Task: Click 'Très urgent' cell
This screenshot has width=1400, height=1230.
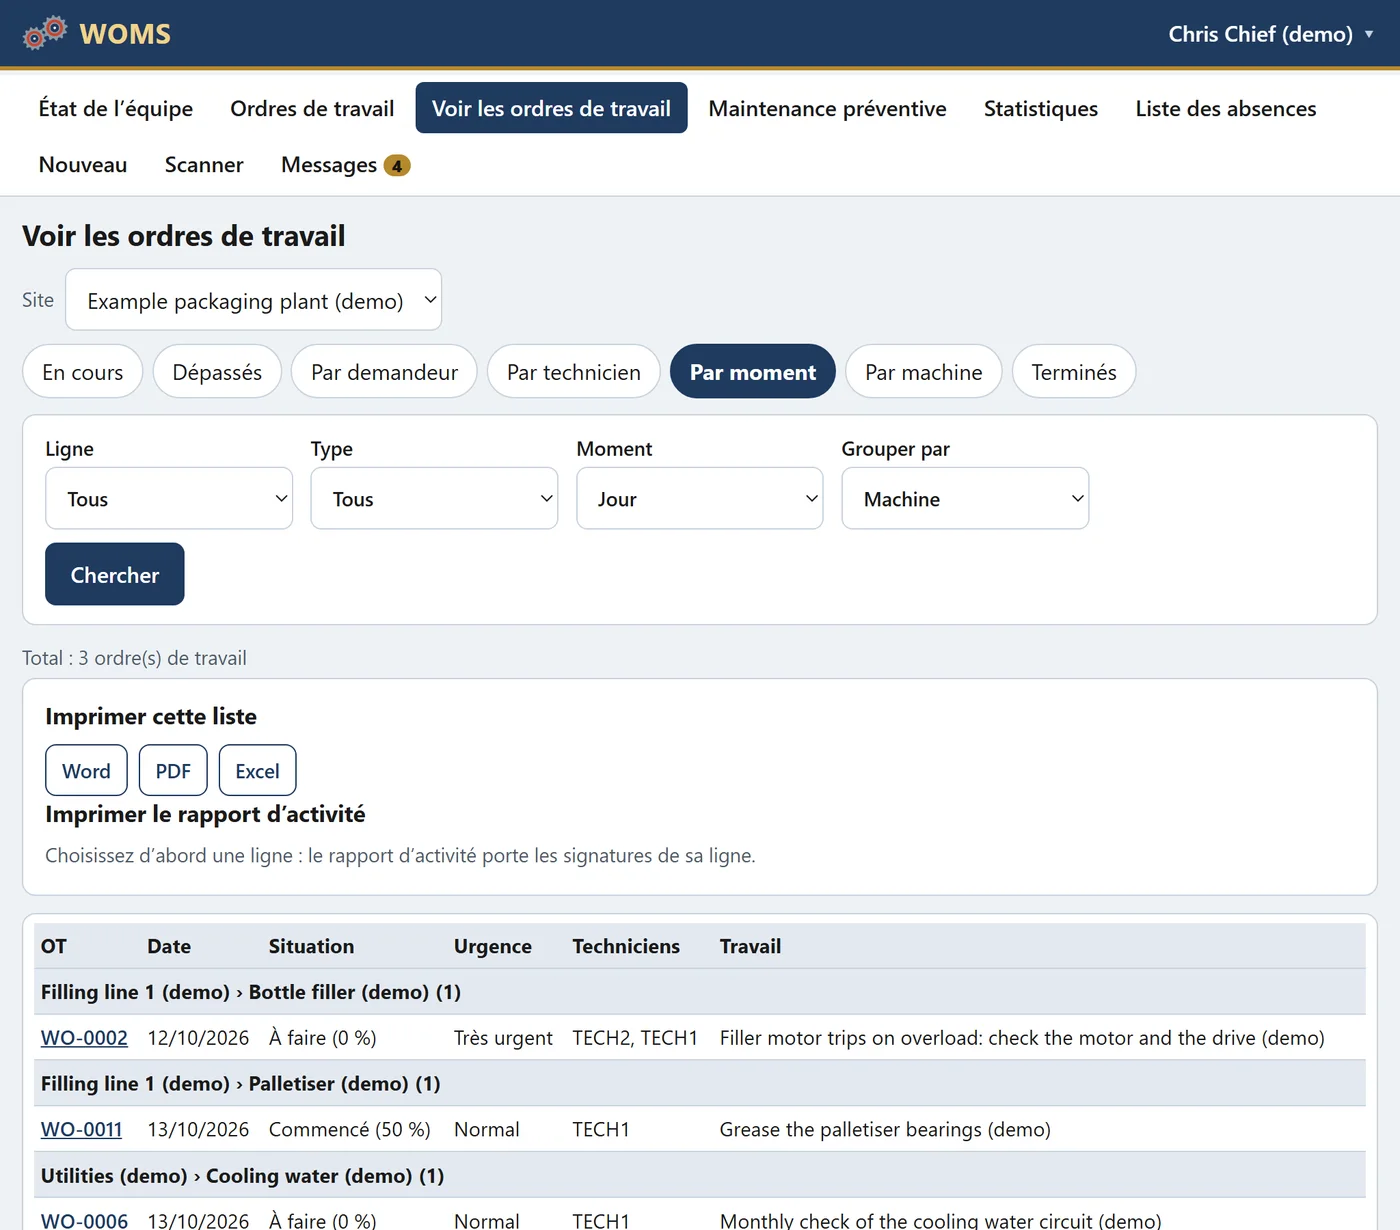Action: coord(503,1038)
